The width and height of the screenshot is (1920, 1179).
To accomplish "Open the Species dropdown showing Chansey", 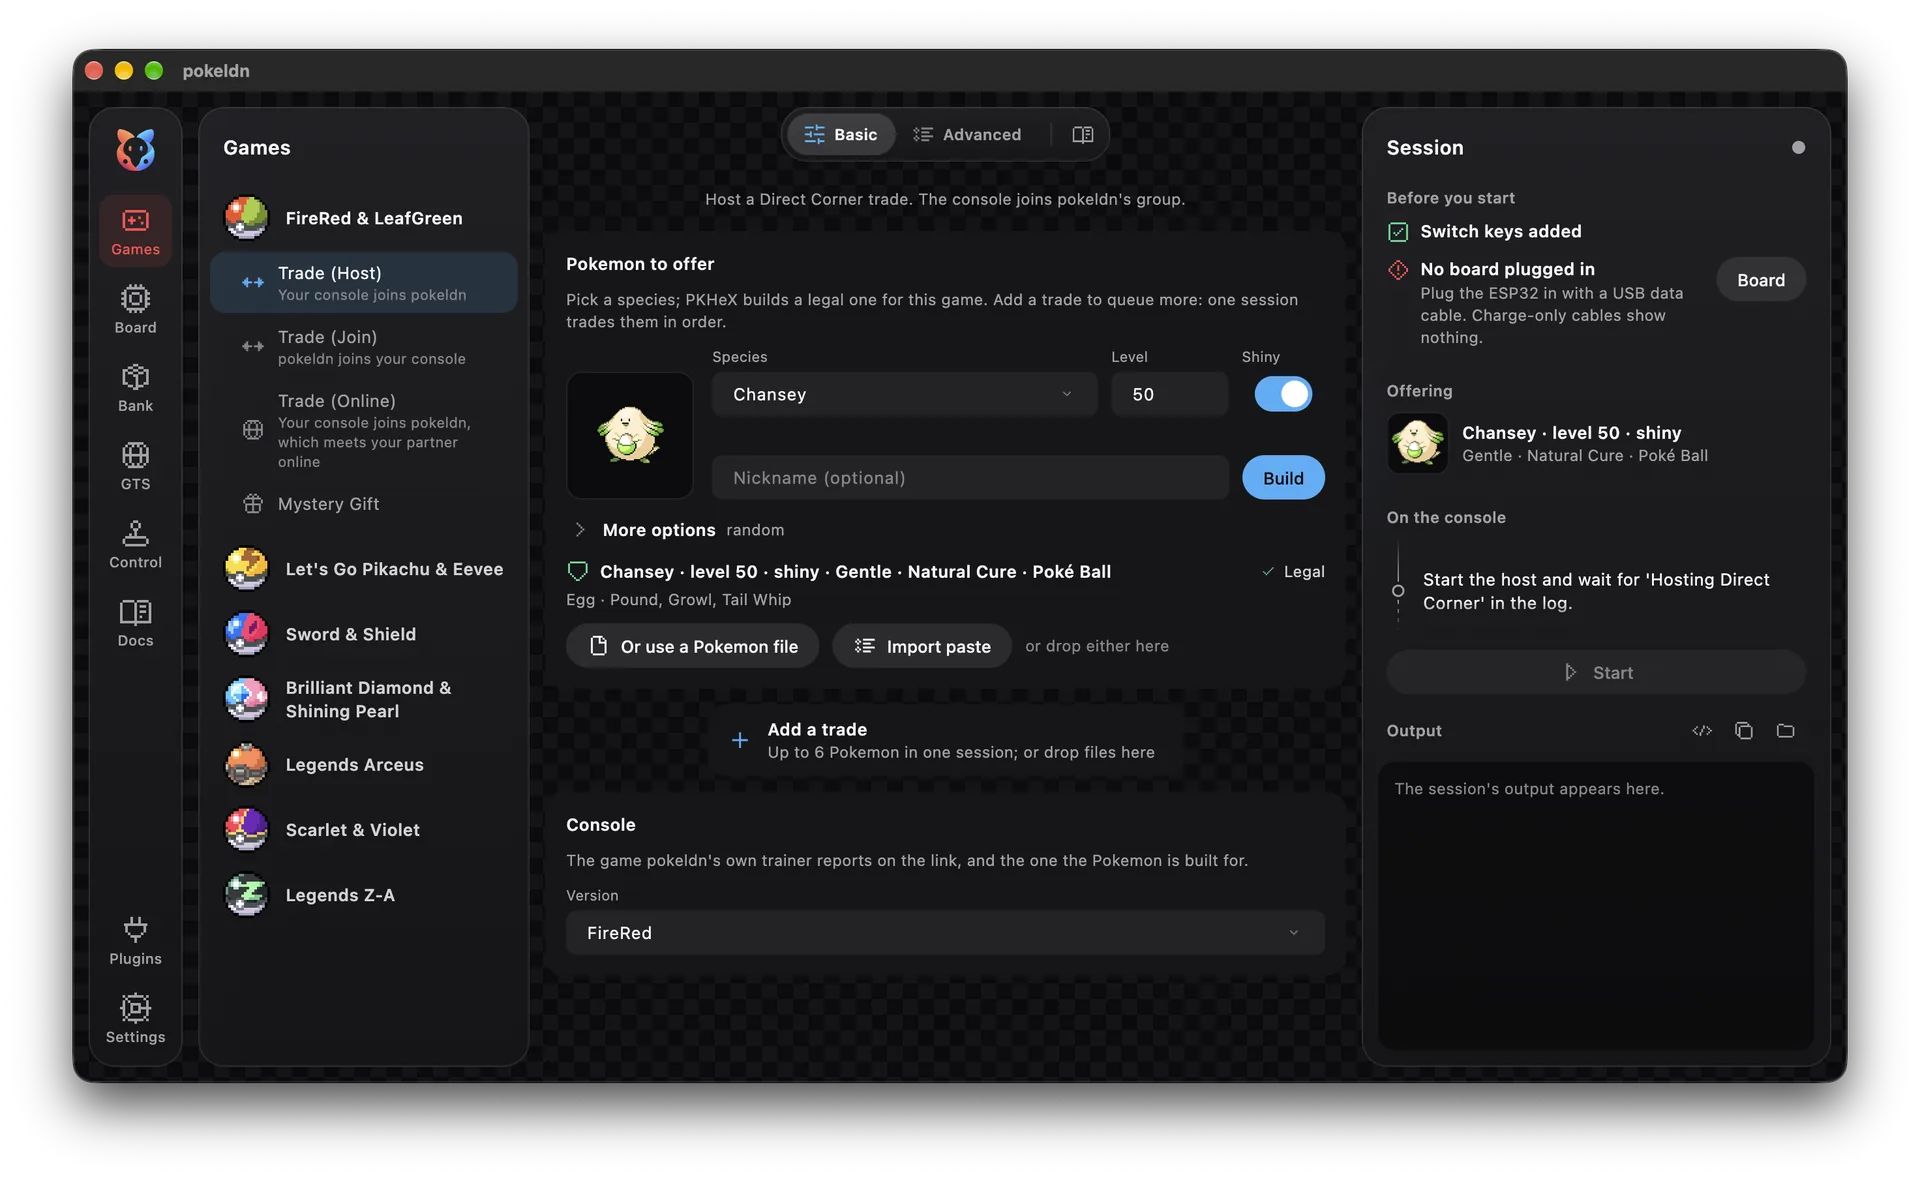I will [x=904, y=394].
